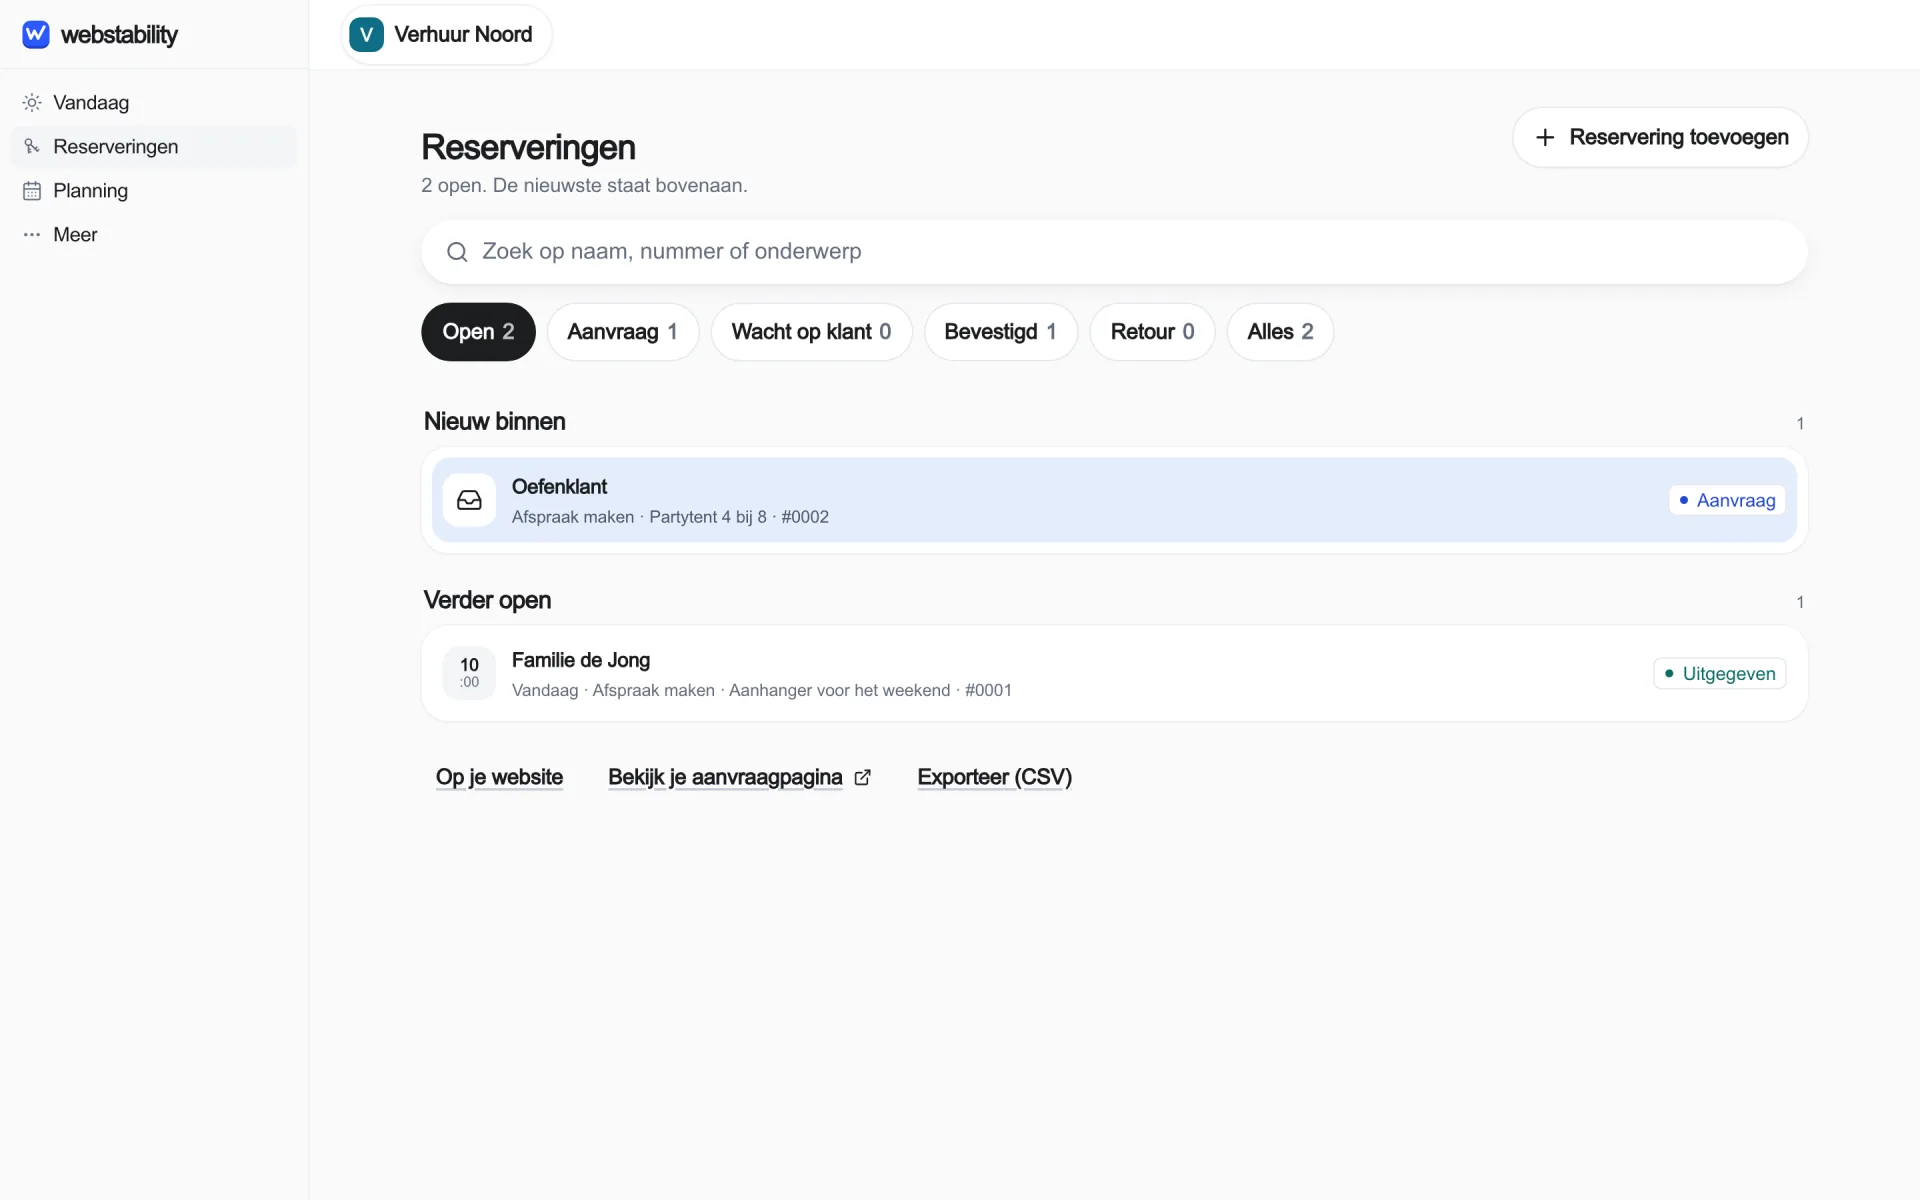This screenshot has width=1920, height=1200.
Task: Click the V avatar for Verhuur Noord
Action: pyautogui.click(x=366, y=34)
